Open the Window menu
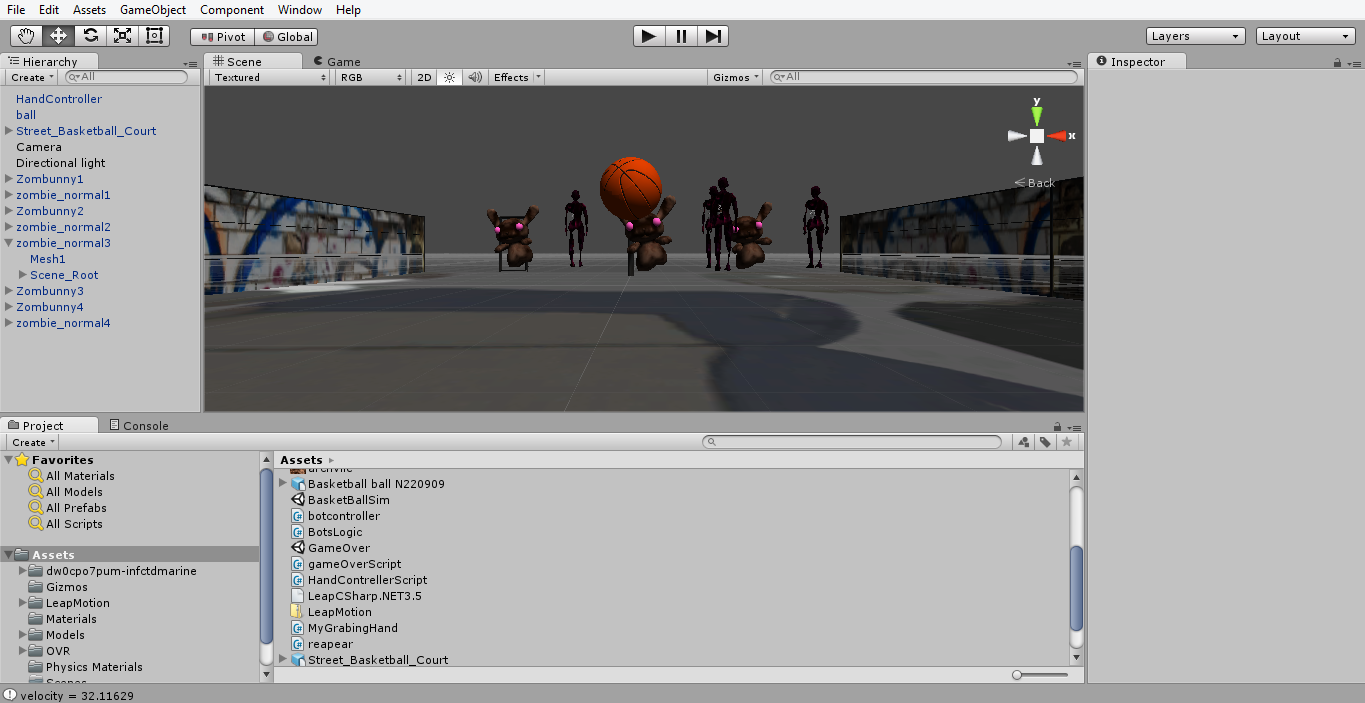This screenshot has height=703, width=1365. tap(300, 10)
